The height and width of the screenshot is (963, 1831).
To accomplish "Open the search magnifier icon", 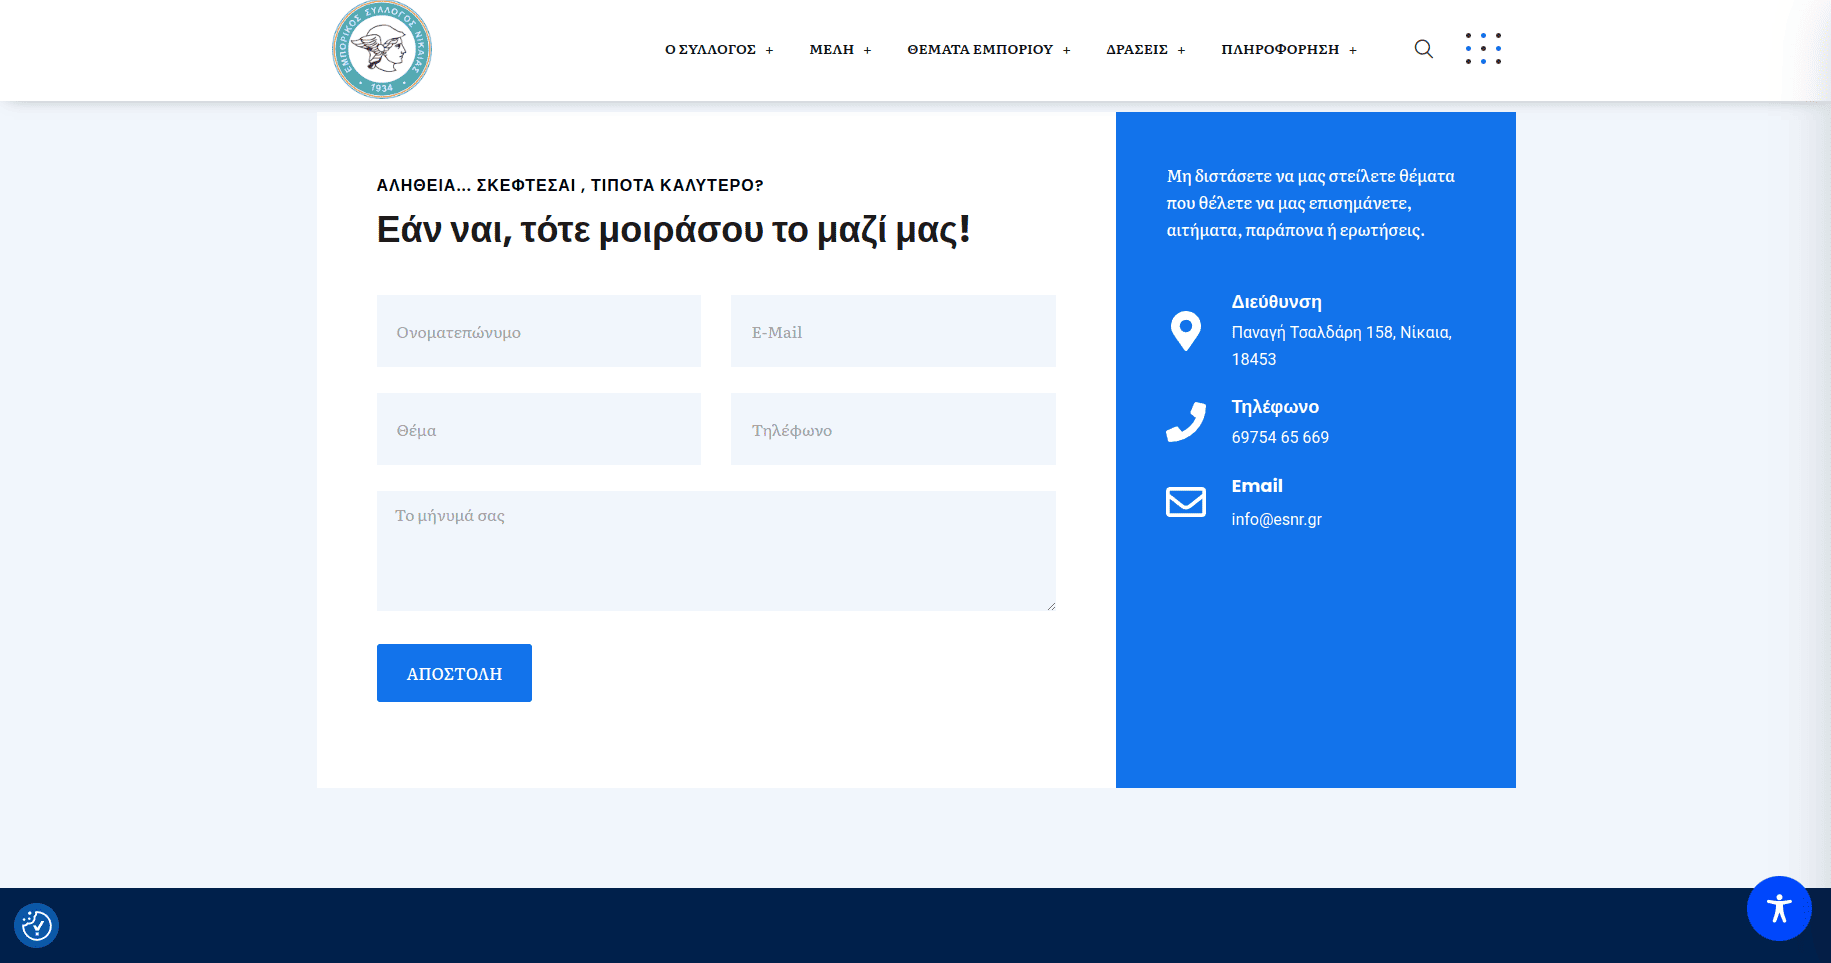I will point(1423,49).
